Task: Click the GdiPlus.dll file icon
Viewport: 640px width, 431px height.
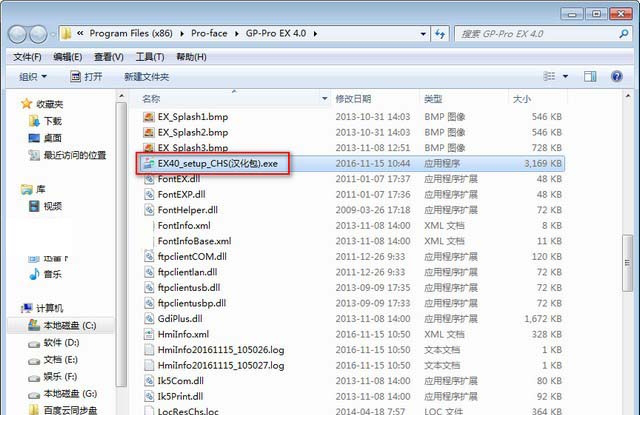Action: [x=149, y=318]
